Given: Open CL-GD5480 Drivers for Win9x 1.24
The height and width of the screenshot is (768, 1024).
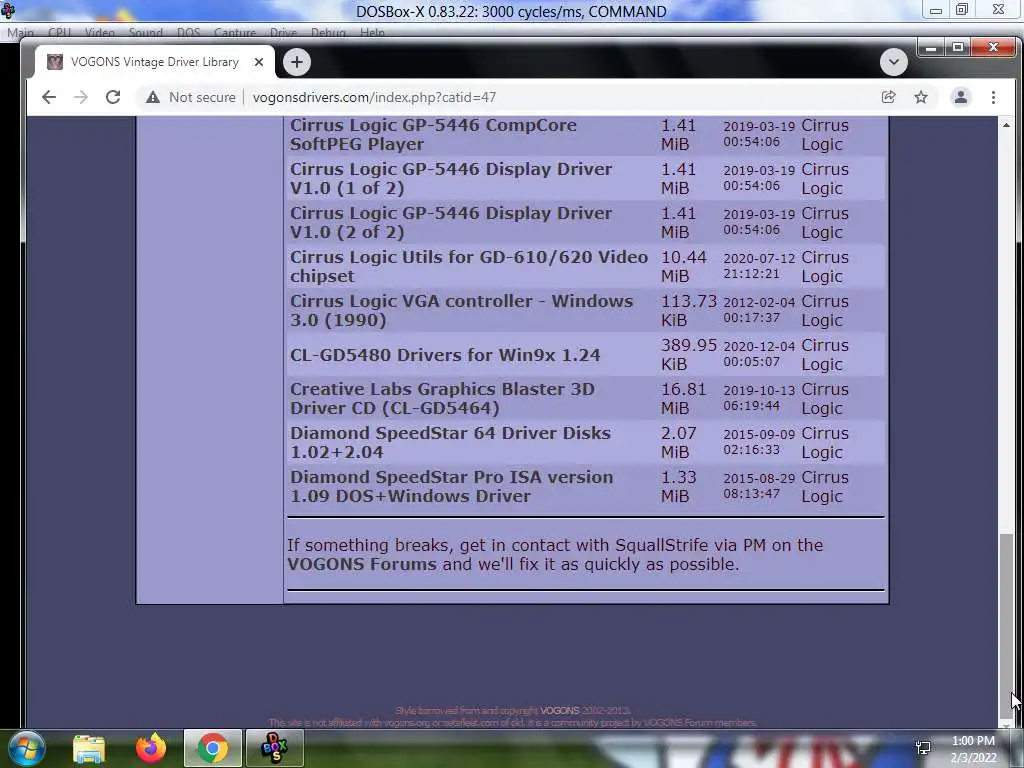Looking at the screenshot, I should click(445, 355).
